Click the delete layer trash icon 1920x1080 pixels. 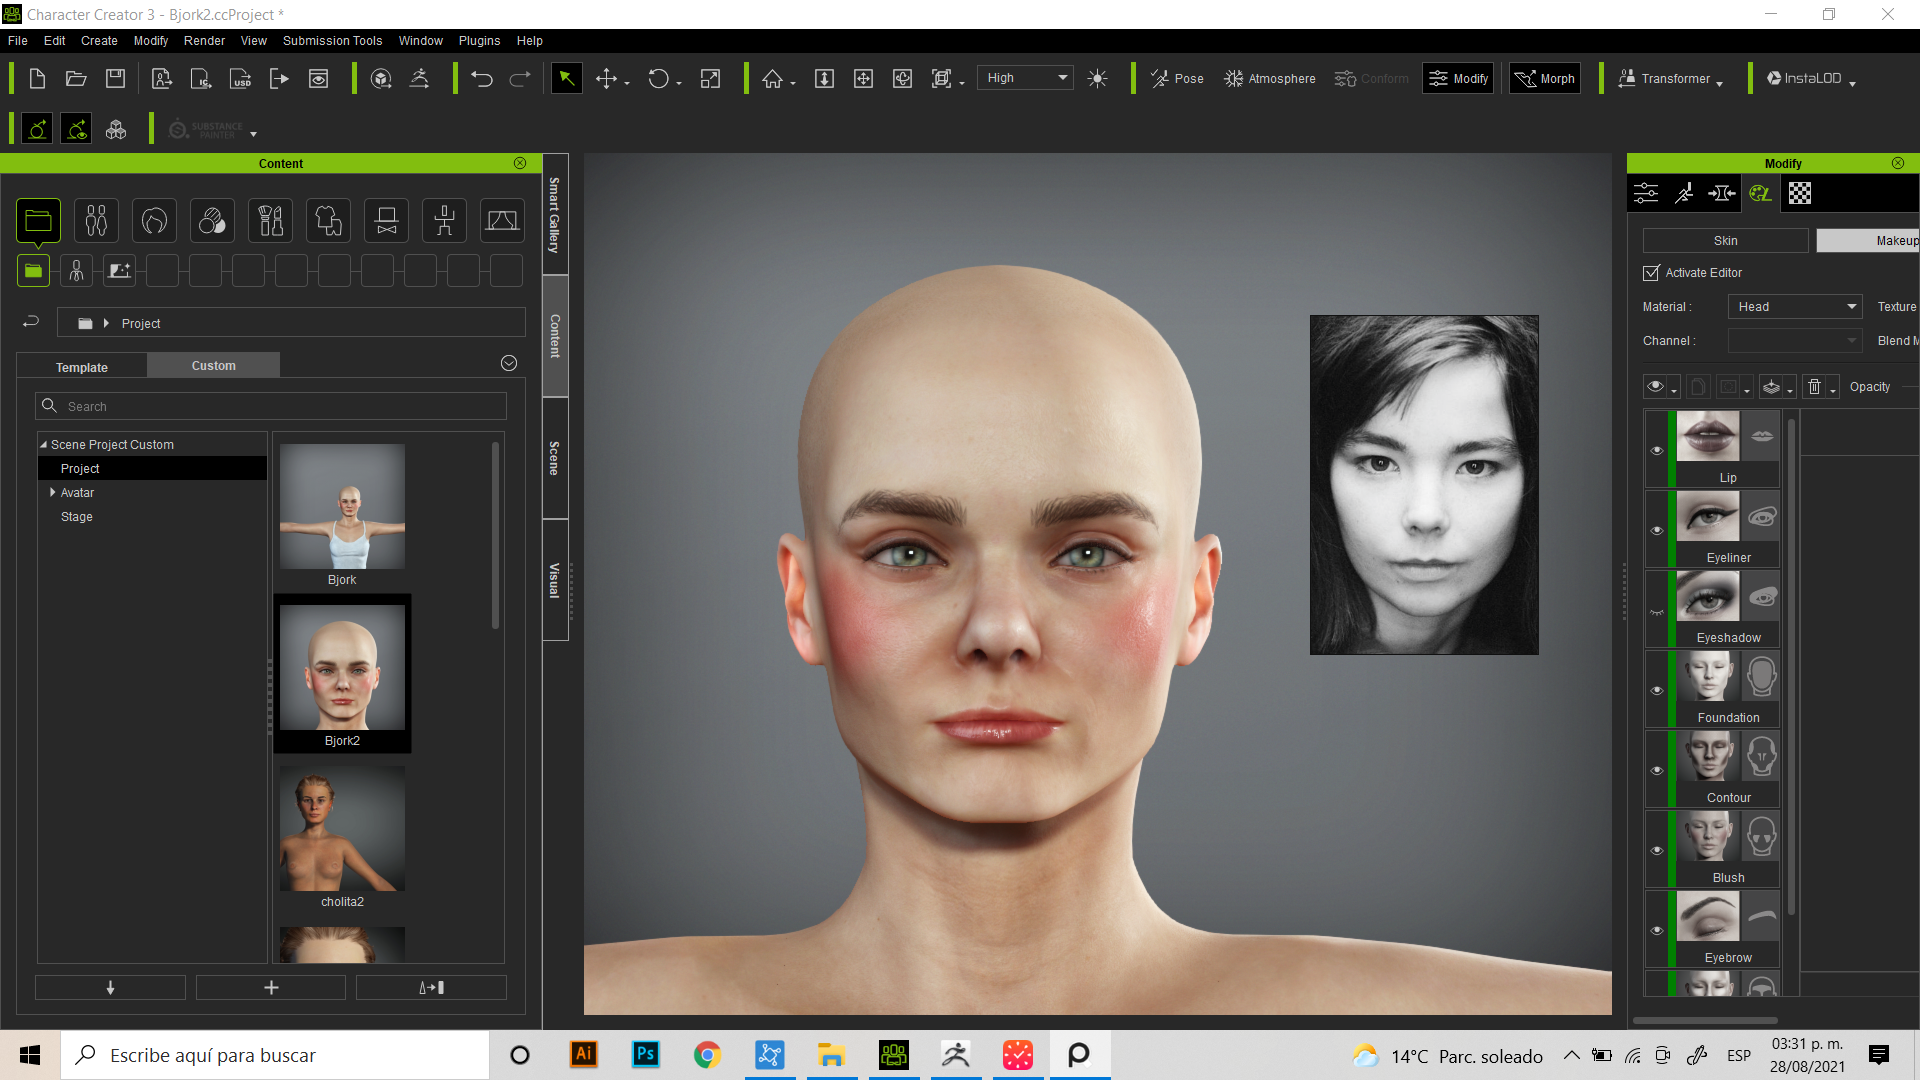(x=1815, y=387)
